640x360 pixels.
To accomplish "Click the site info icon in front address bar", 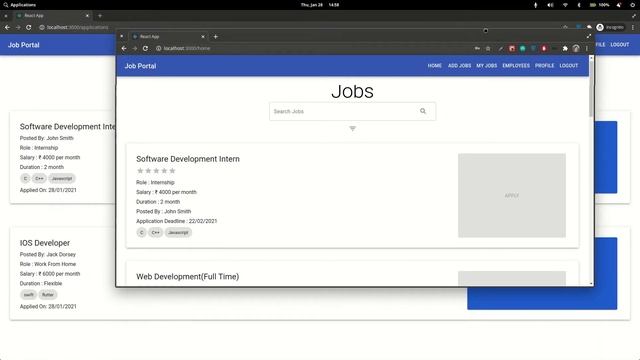I will point(158,48).
